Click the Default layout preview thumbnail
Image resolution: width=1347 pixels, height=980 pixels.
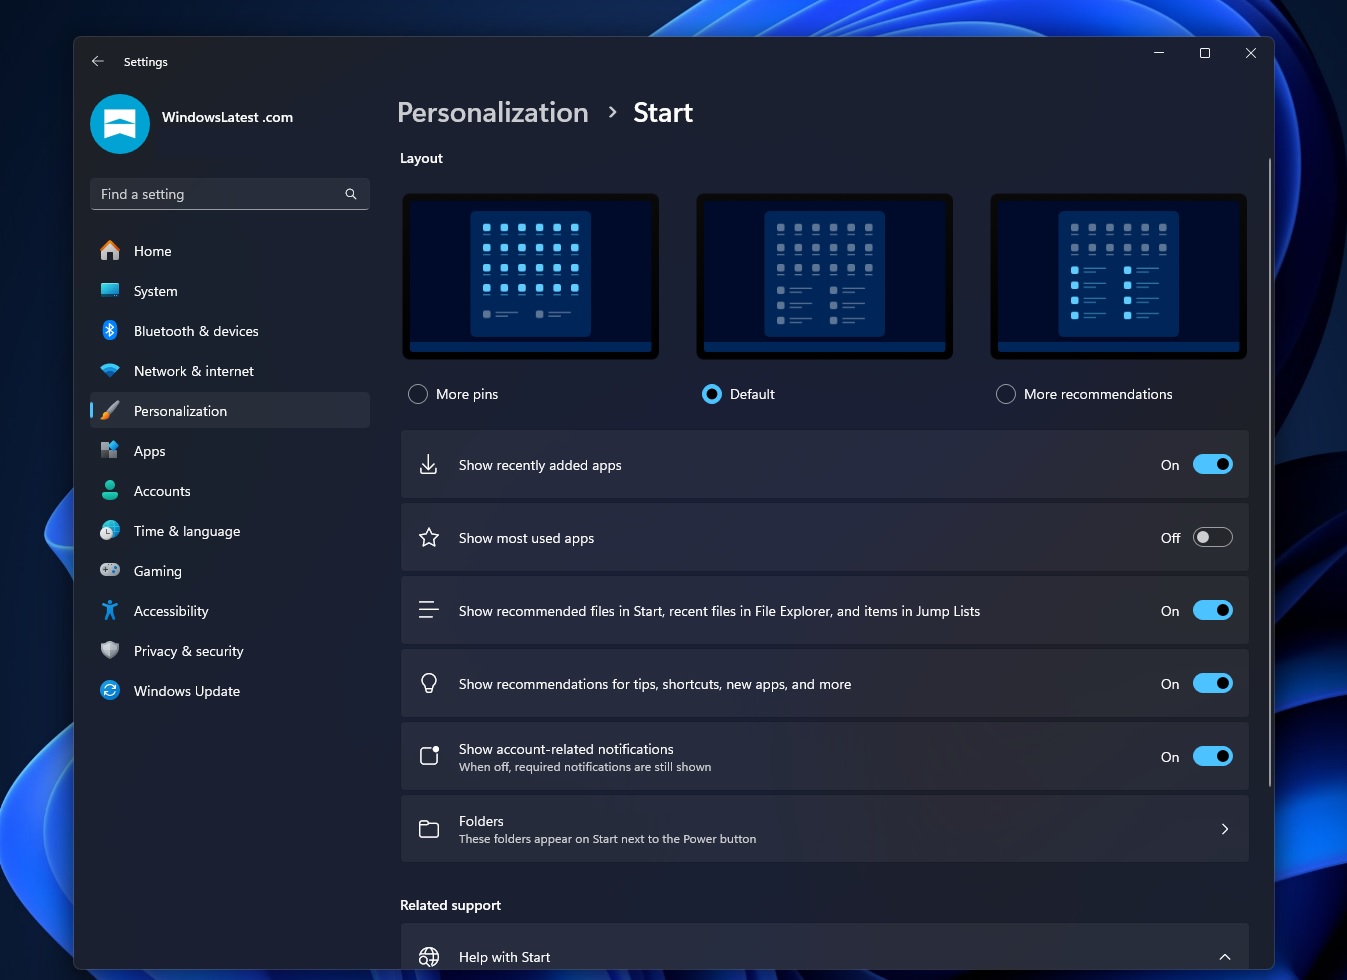coord(824,276)
